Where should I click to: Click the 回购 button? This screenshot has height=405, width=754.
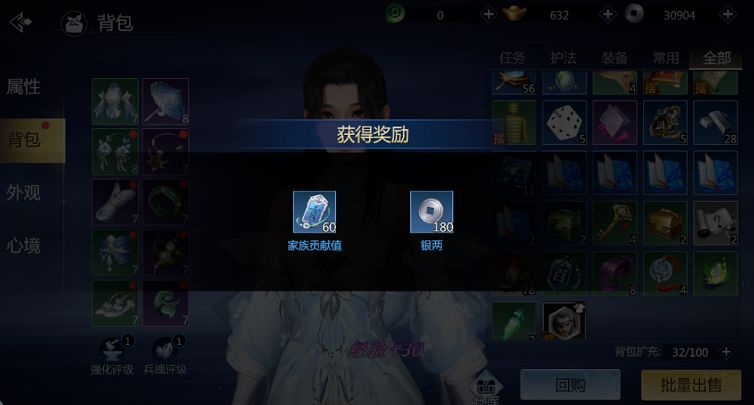coord(570,385)
